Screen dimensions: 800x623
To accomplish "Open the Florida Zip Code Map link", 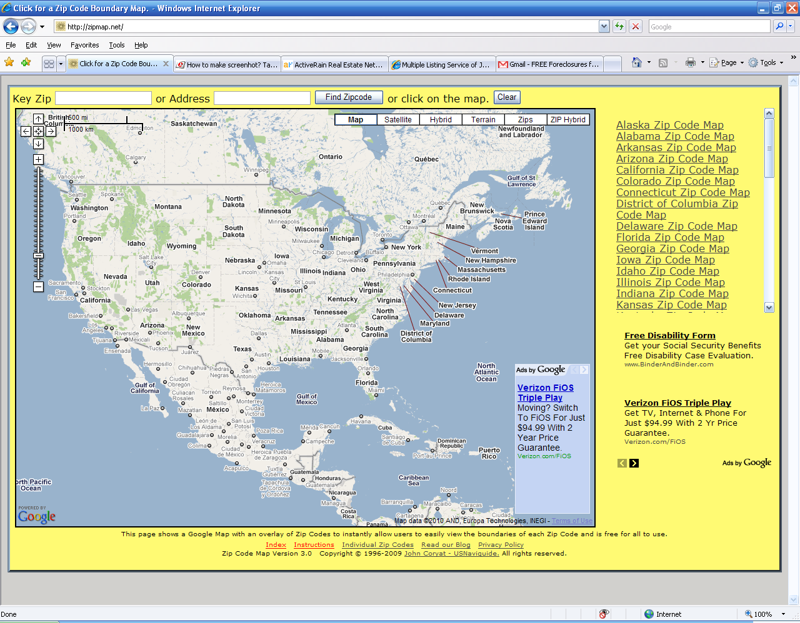I will pos(670,237).
